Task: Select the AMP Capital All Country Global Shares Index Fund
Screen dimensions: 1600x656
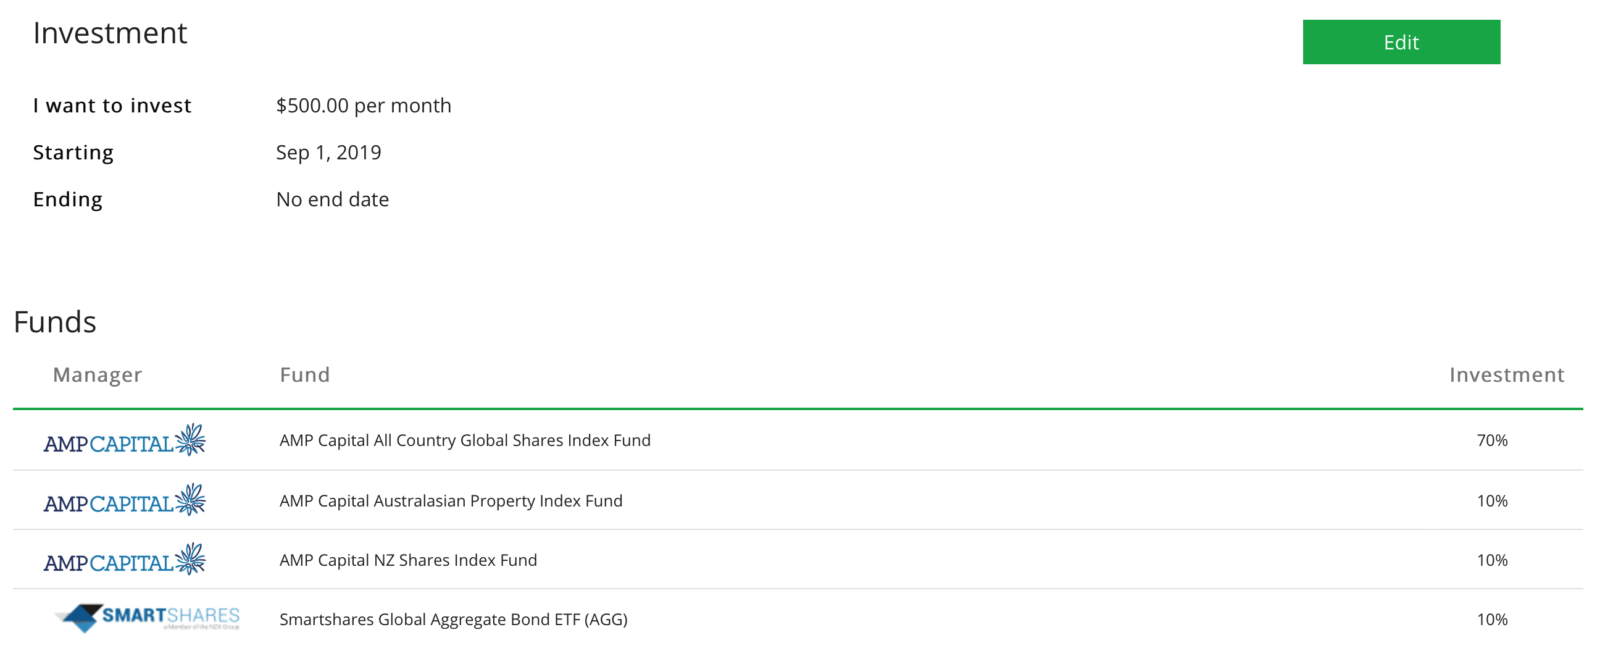Action: pos(466,440)
